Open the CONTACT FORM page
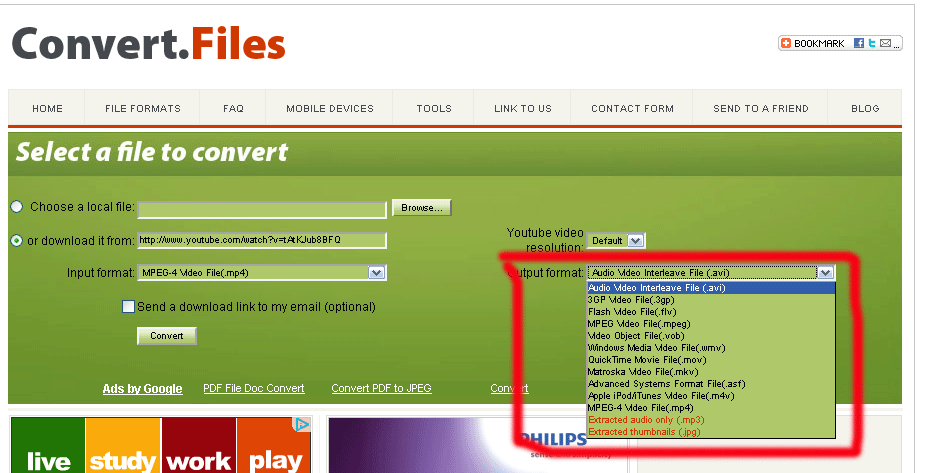This screenshot has height=473, width=925. tap(632, 109)
